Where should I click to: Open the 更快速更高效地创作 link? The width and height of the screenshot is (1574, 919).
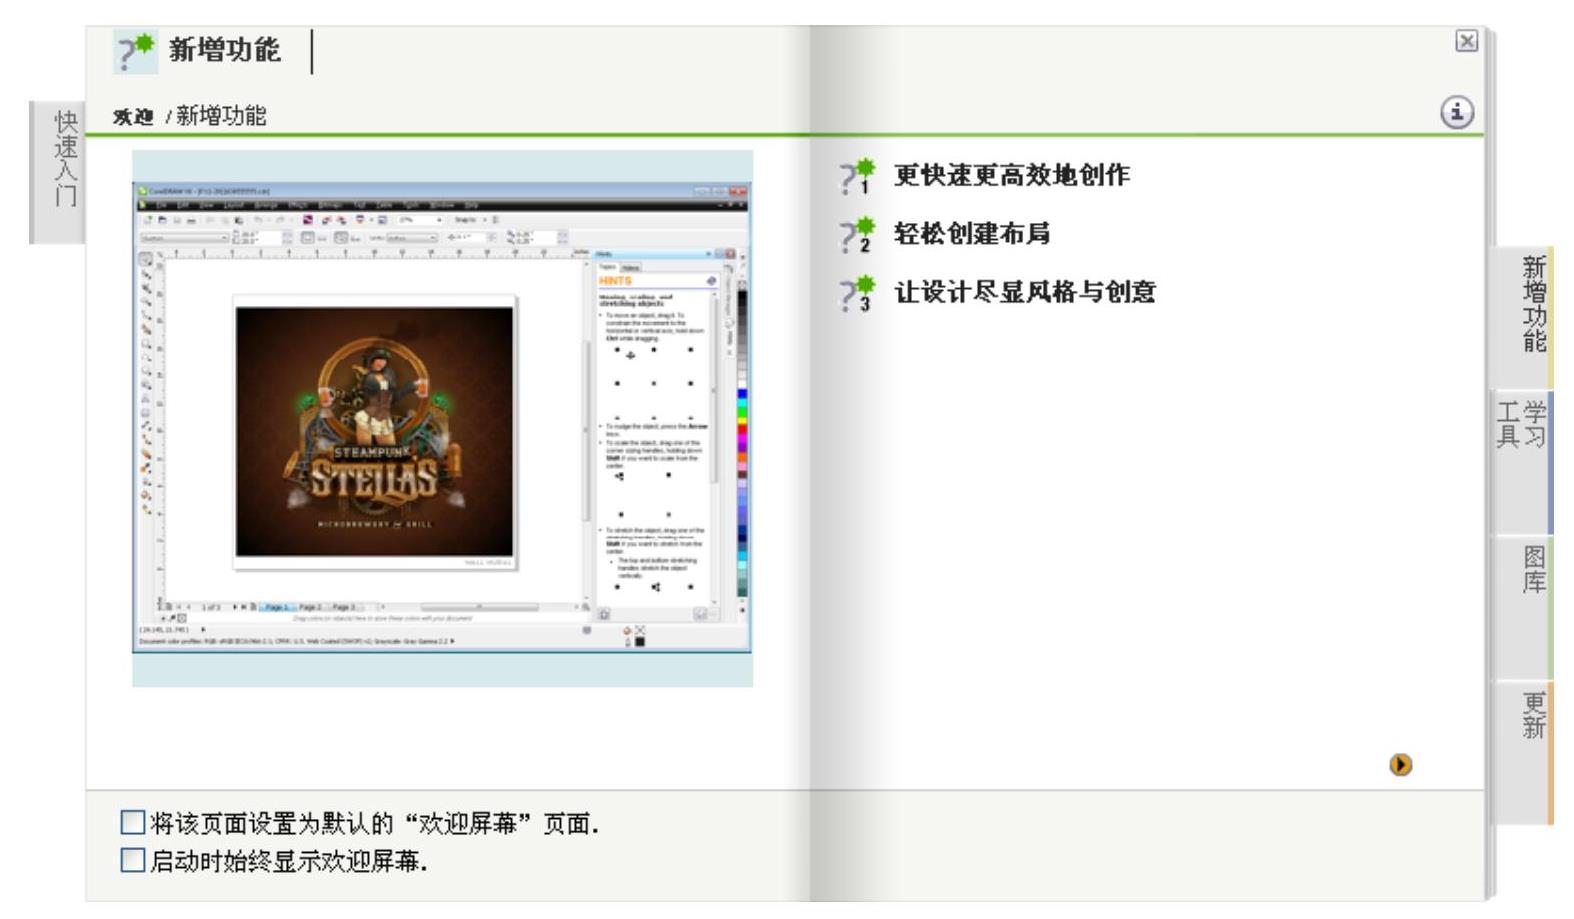click(x=1011, y=175)
